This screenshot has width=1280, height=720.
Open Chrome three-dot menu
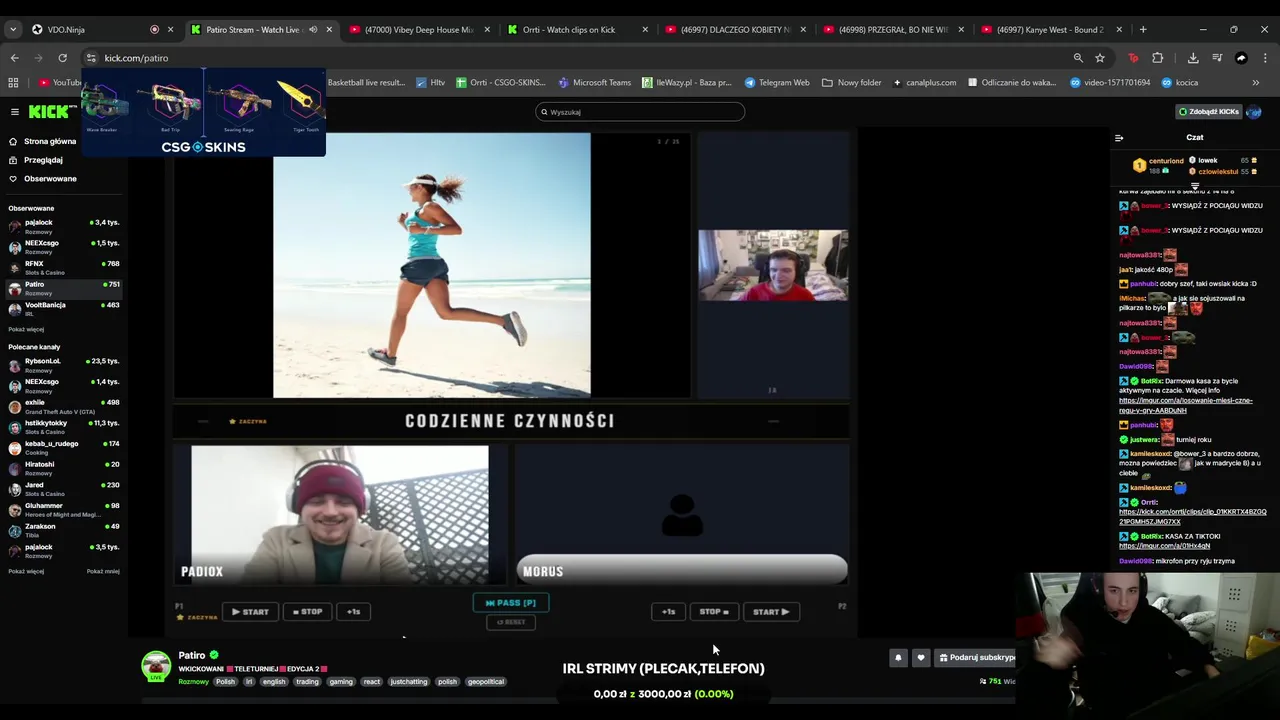click(x=1265, y=58)
